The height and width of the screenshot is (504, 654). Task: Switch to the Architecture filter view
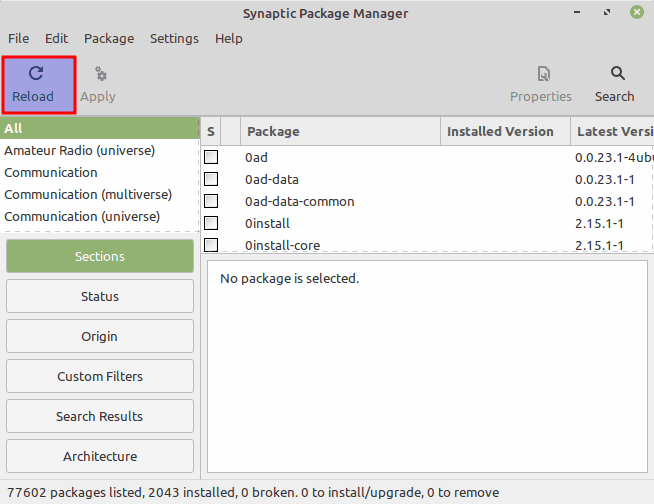coord(100,456)
